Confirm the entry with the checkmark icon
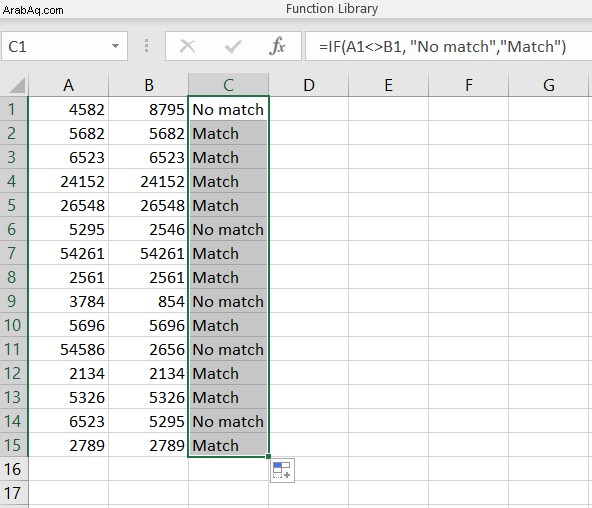Viewport: 592px width, 508px height. [x=233, y=47]
